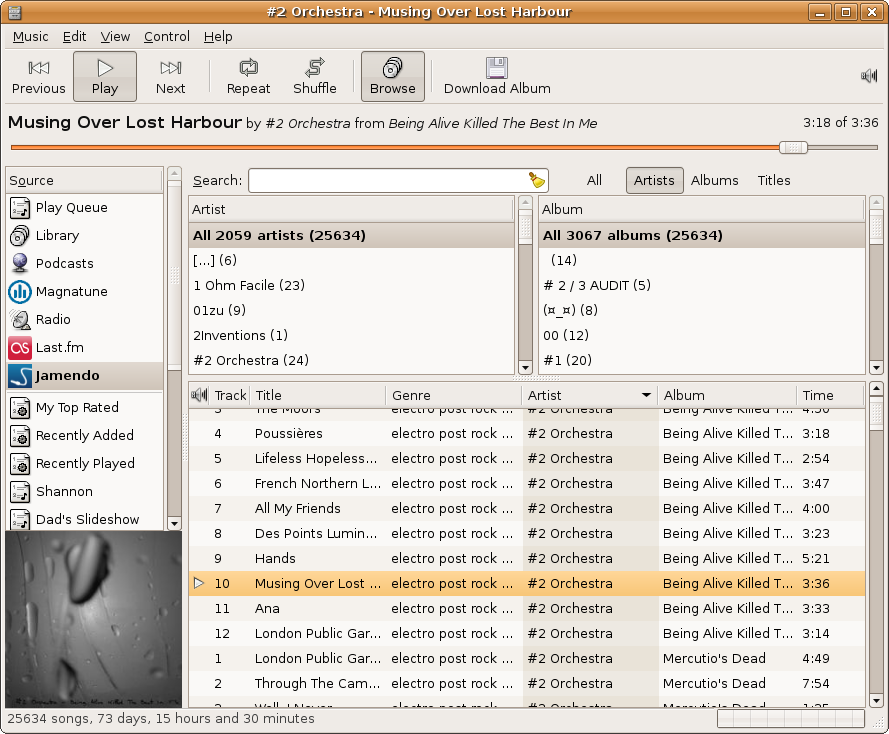
Task: Open My Top Rated playlist
Action: click(x=85, y=408)
